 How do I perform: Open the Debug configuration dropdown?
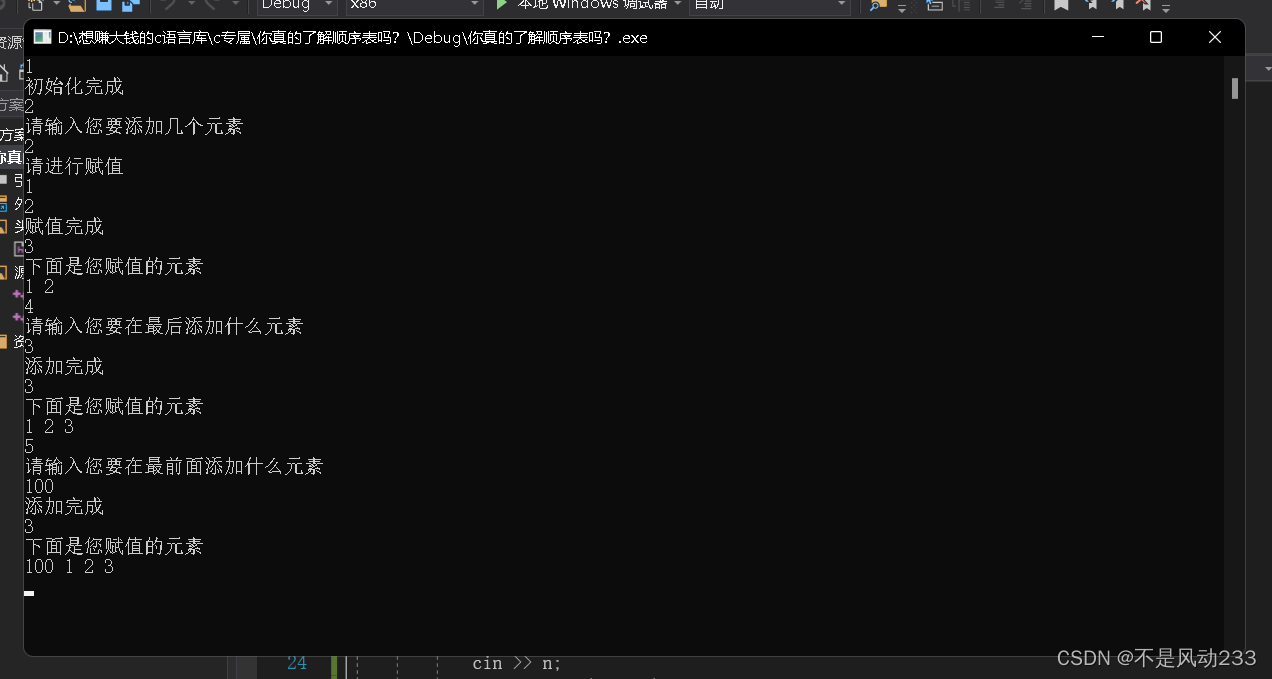tap(297, 5)
